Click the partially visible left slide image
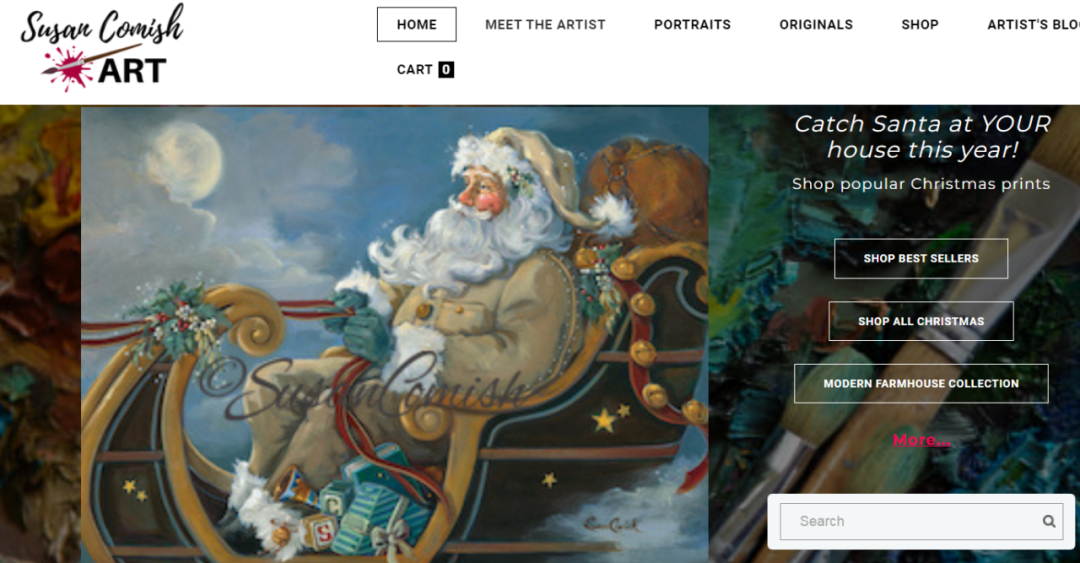Viewport: 1080px width, 563px height. (x=40, y=334)
